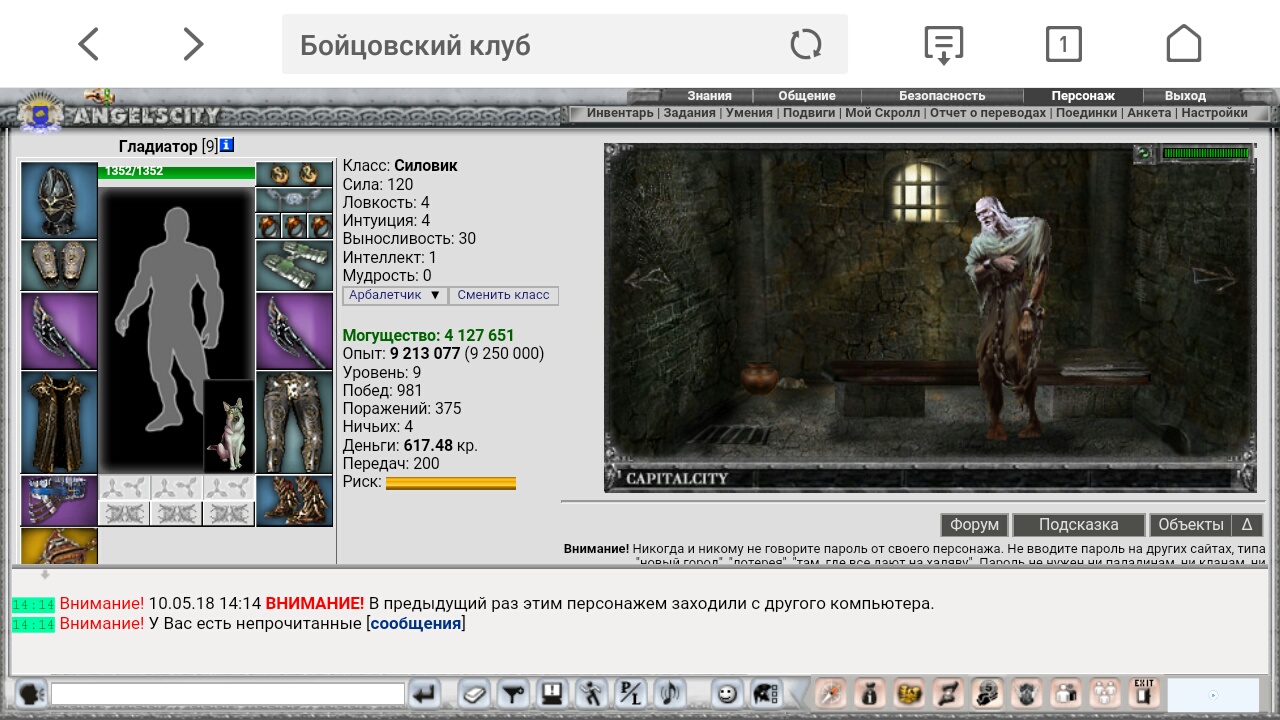Click the middle ring slot

pos(294,226)
